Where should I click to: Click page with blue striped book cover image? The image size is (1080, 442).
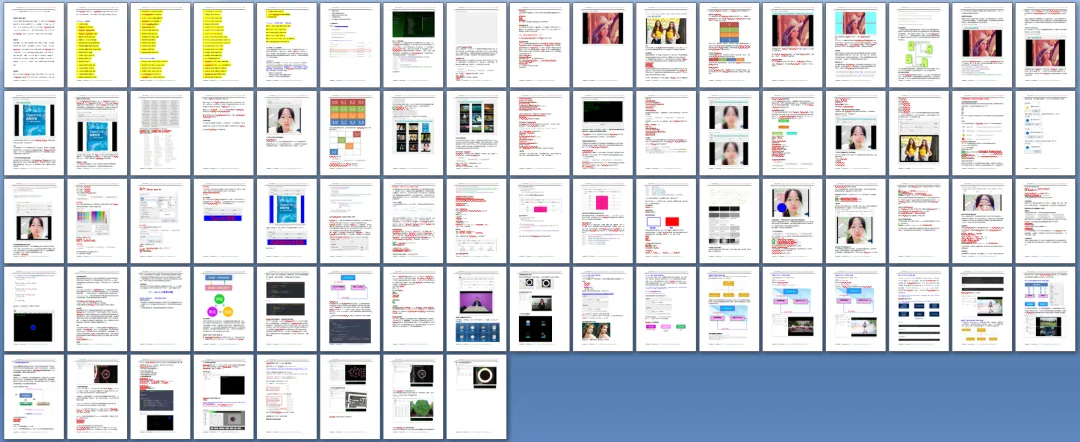point(288,222)
